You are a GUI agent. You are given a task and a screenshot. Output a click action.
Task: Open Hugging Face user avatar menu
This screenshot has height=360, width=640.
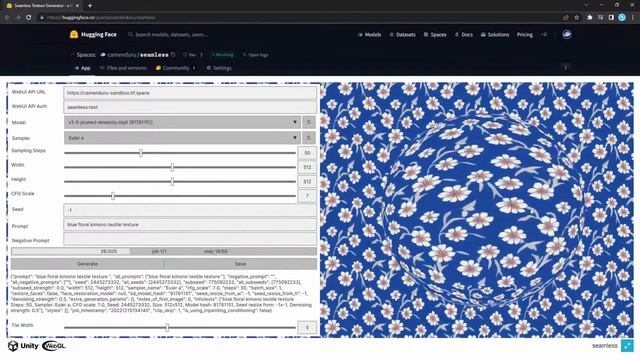[567, 35]
